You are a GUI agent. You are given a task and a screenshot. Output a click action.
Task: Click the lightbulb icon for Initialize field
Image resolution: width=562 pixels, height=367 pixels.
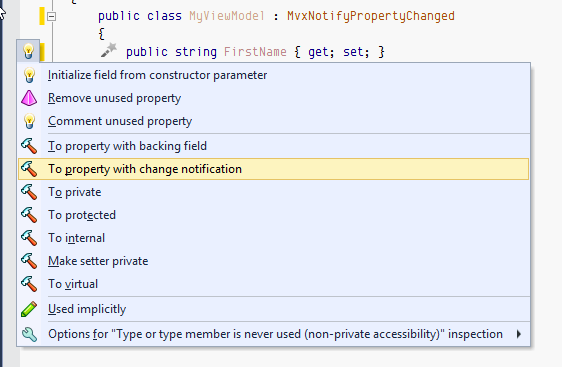coord(29,75)
